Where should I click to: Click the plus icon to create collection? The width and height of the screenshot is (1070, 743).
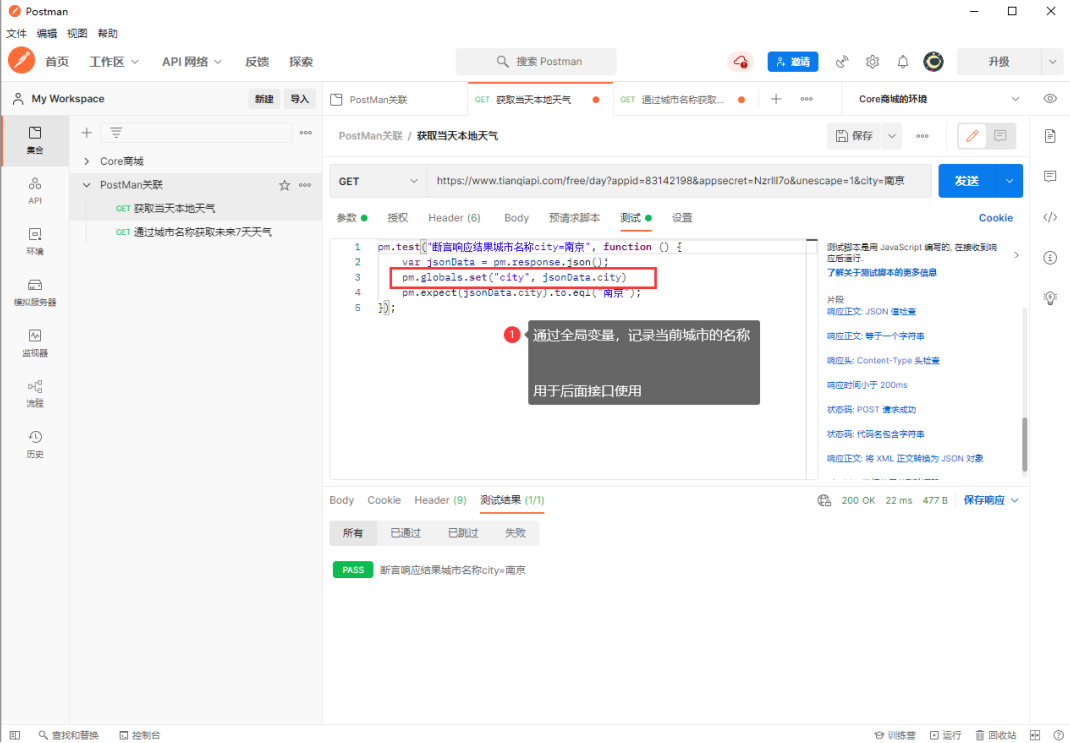(x=87, y=132)
